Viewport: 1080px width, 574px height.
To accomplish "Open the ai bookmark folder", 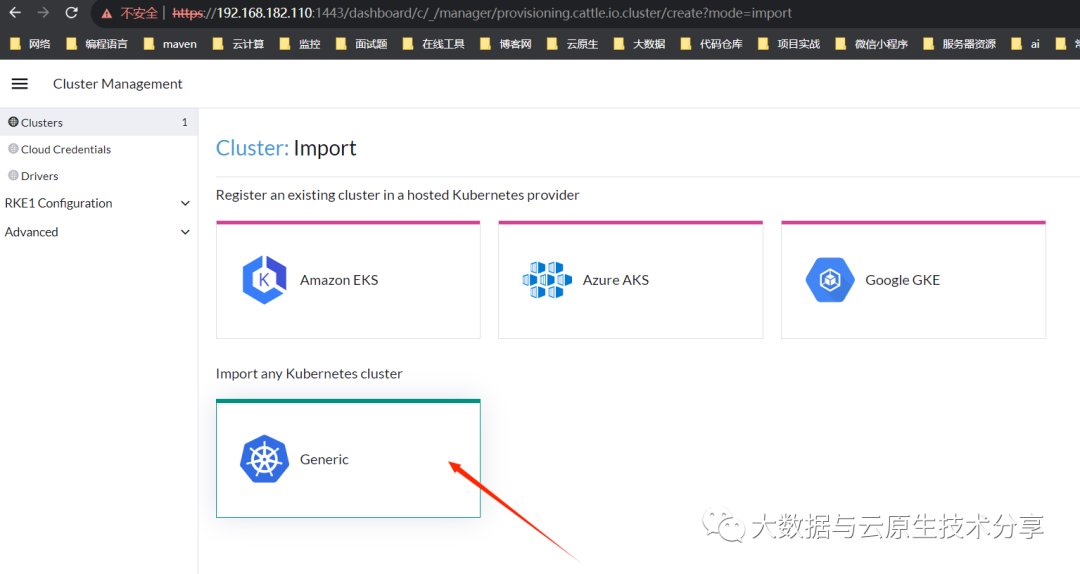I will (1026, 44).
